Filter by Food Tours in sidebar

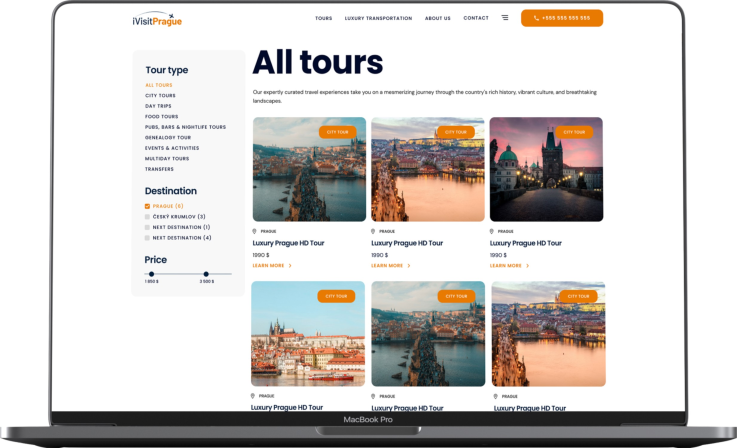click(161, 117)
